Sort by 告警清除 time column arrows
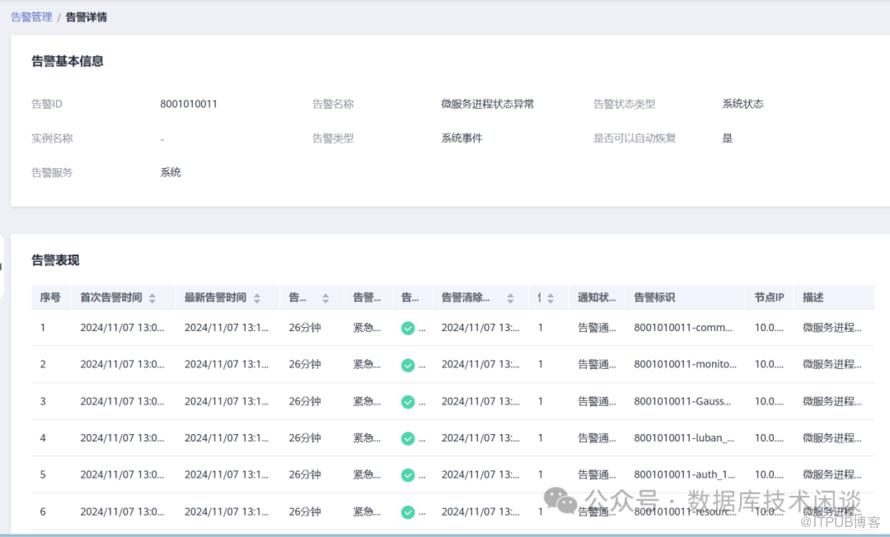Screen dimensions: 890x537 click(x=510, y=298)
